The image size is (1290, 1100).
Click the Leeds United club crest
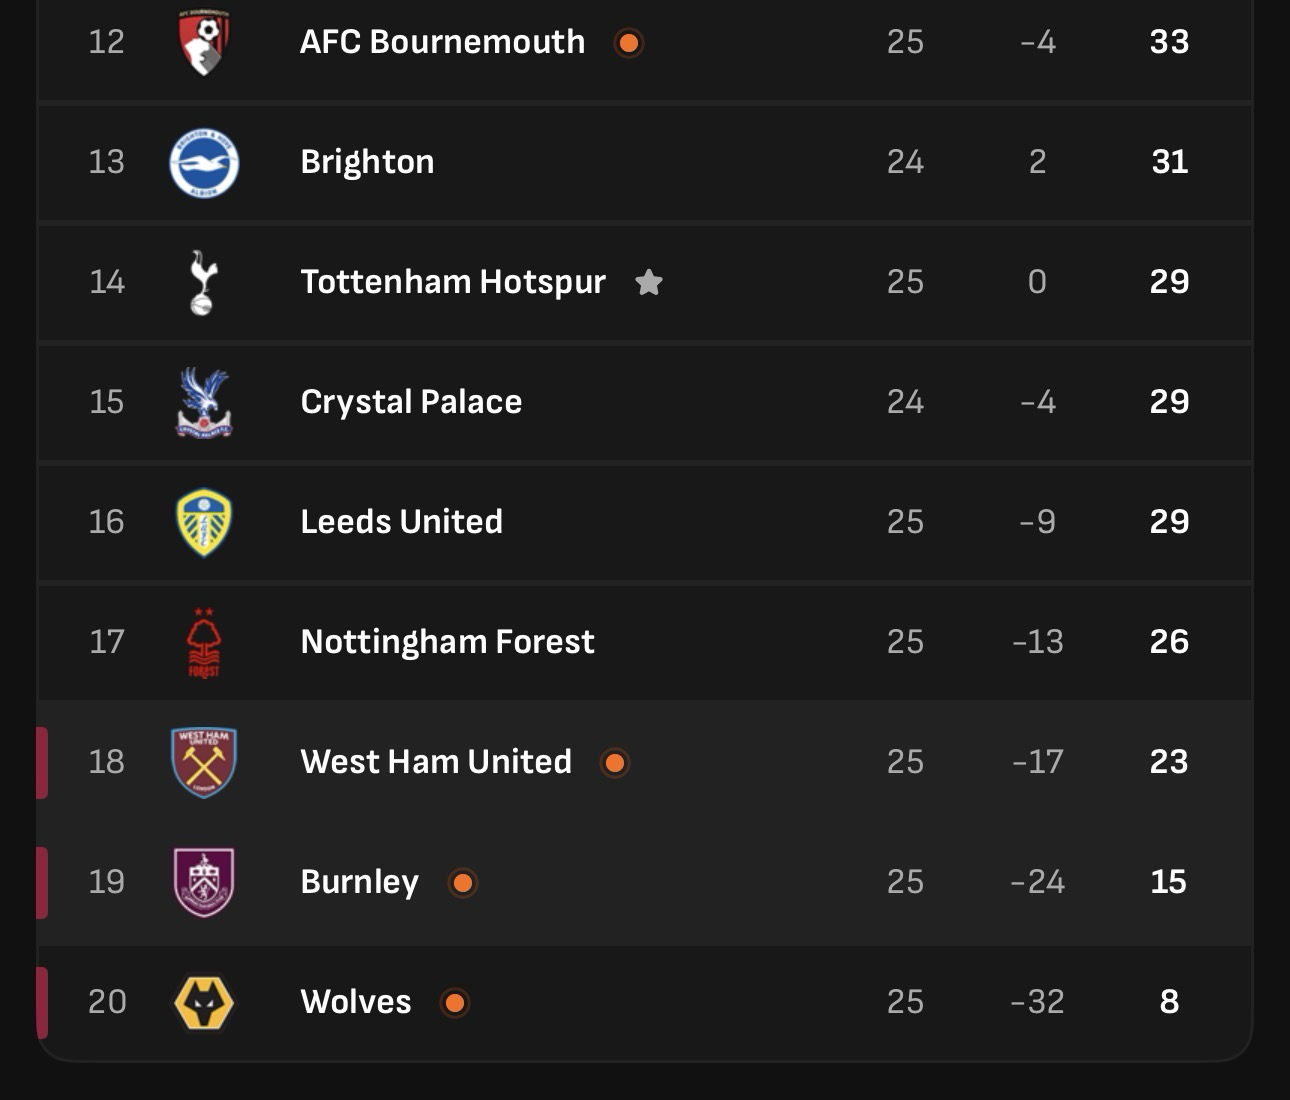pyautogui.click(x=204, y=522)
